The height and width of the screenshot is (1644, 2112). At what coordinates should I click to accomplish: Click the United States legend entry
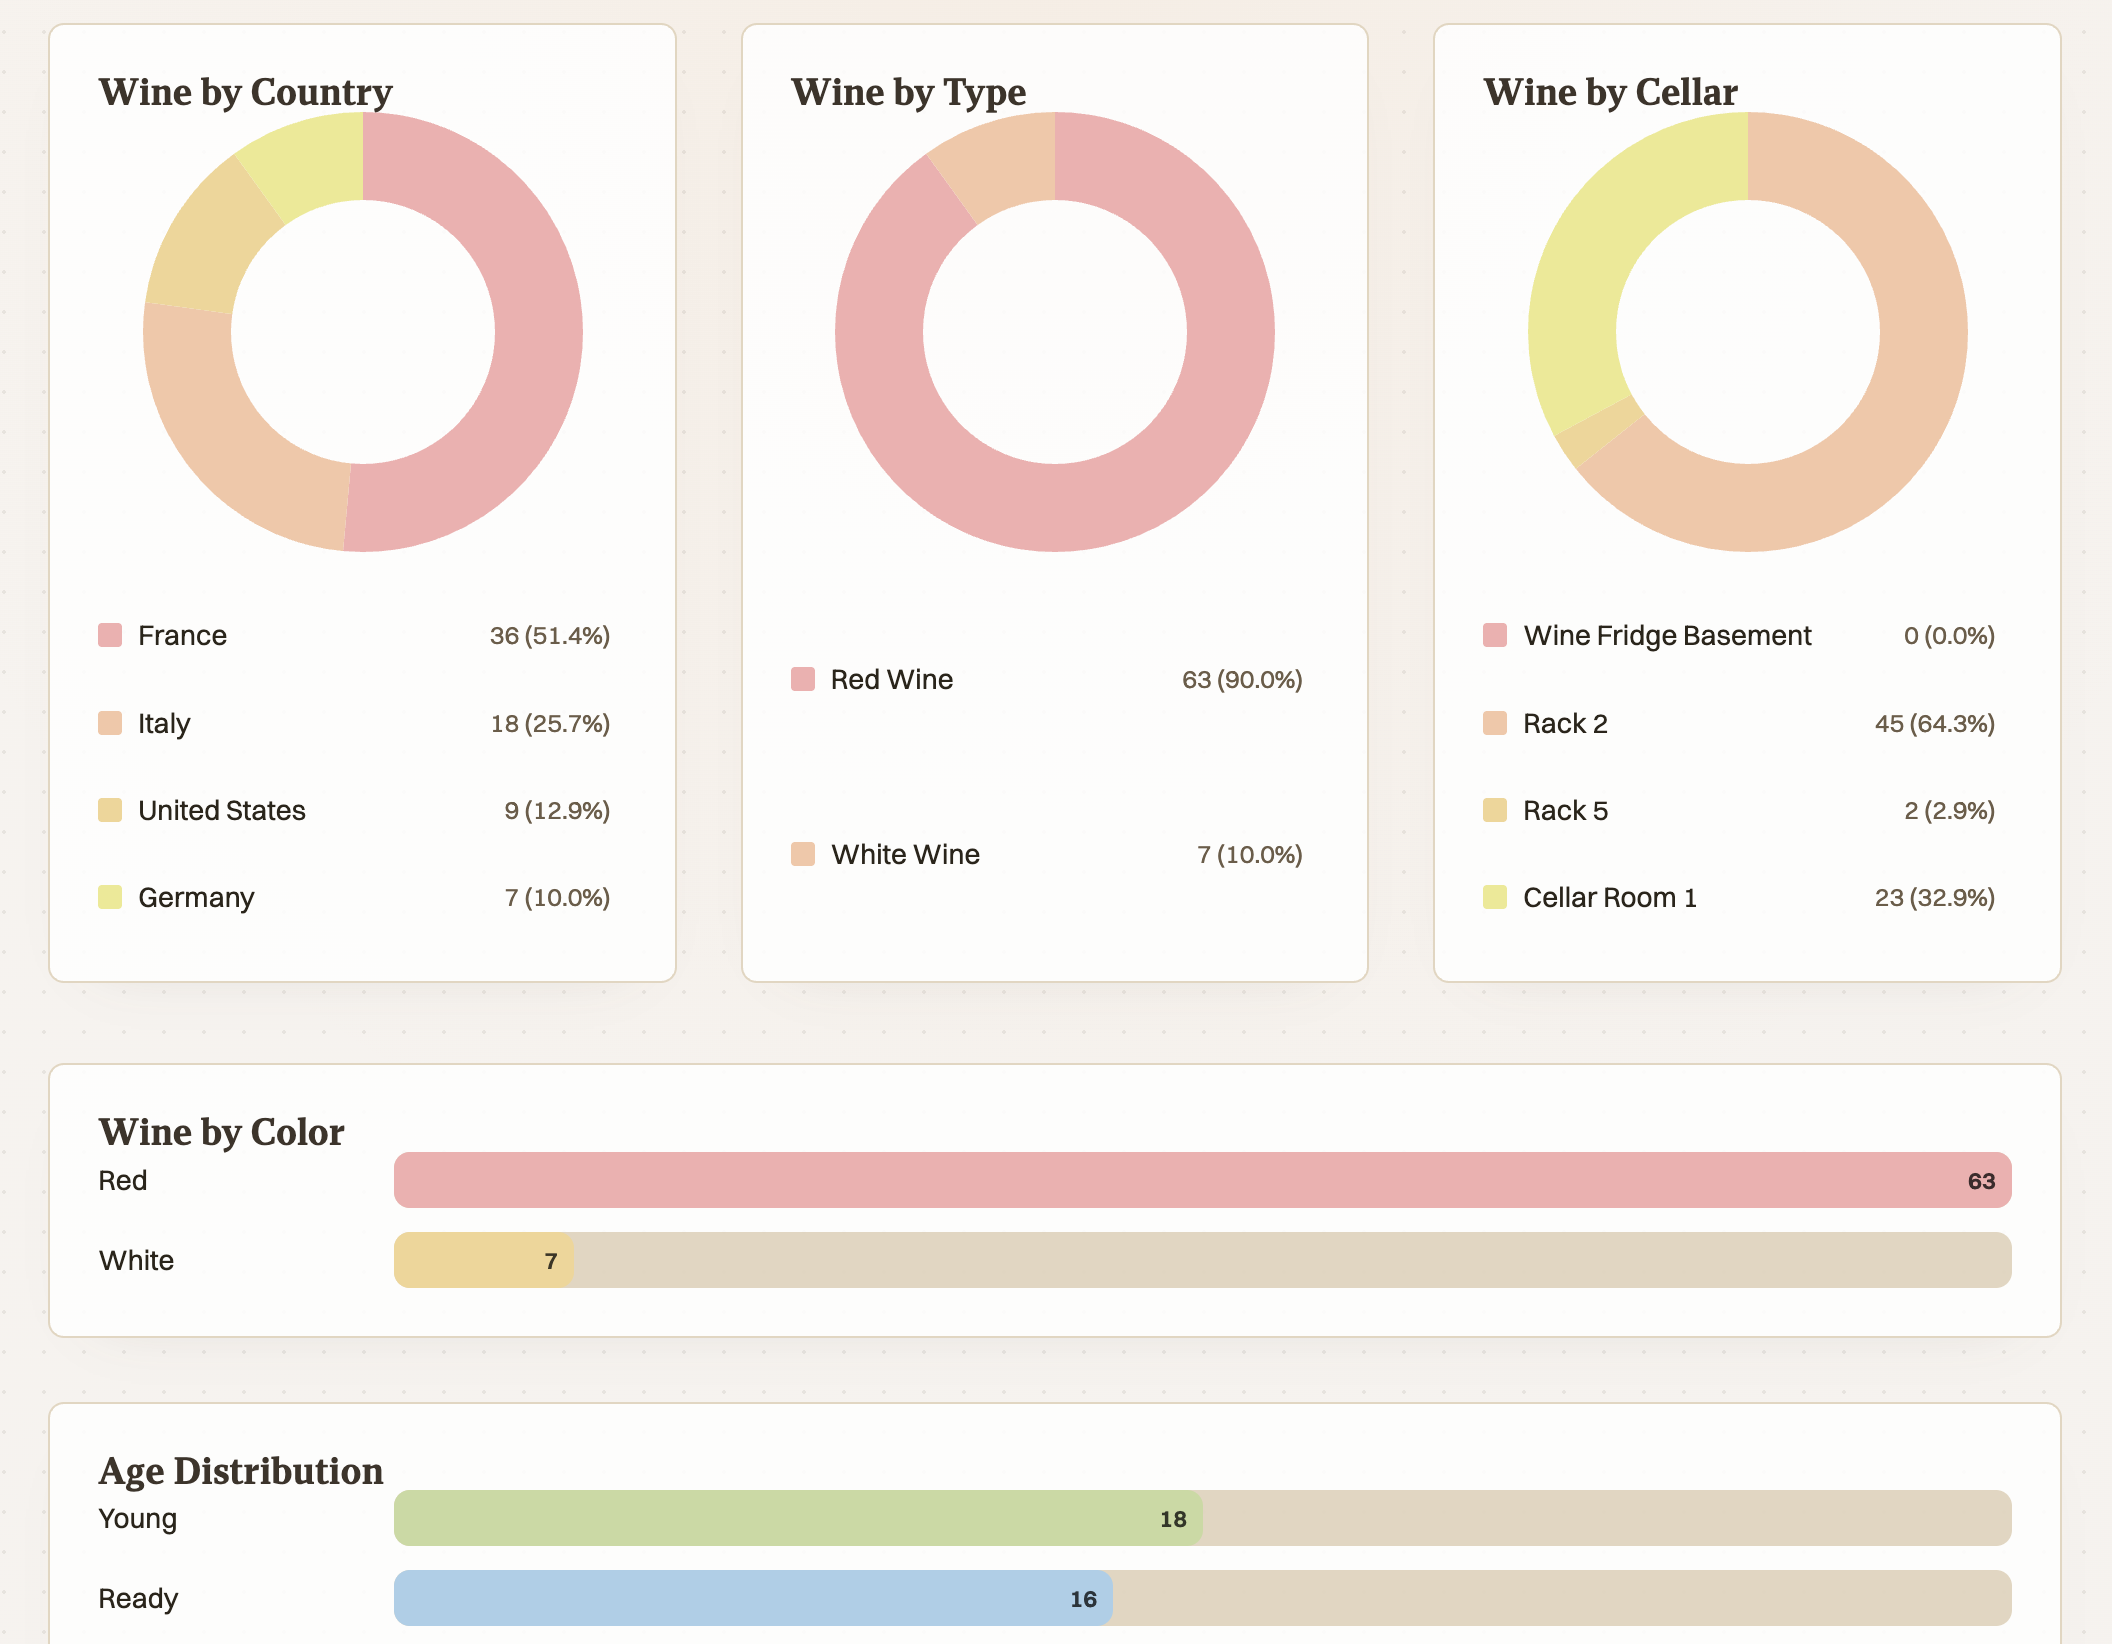pyautogui.click(x=222, y=810)
